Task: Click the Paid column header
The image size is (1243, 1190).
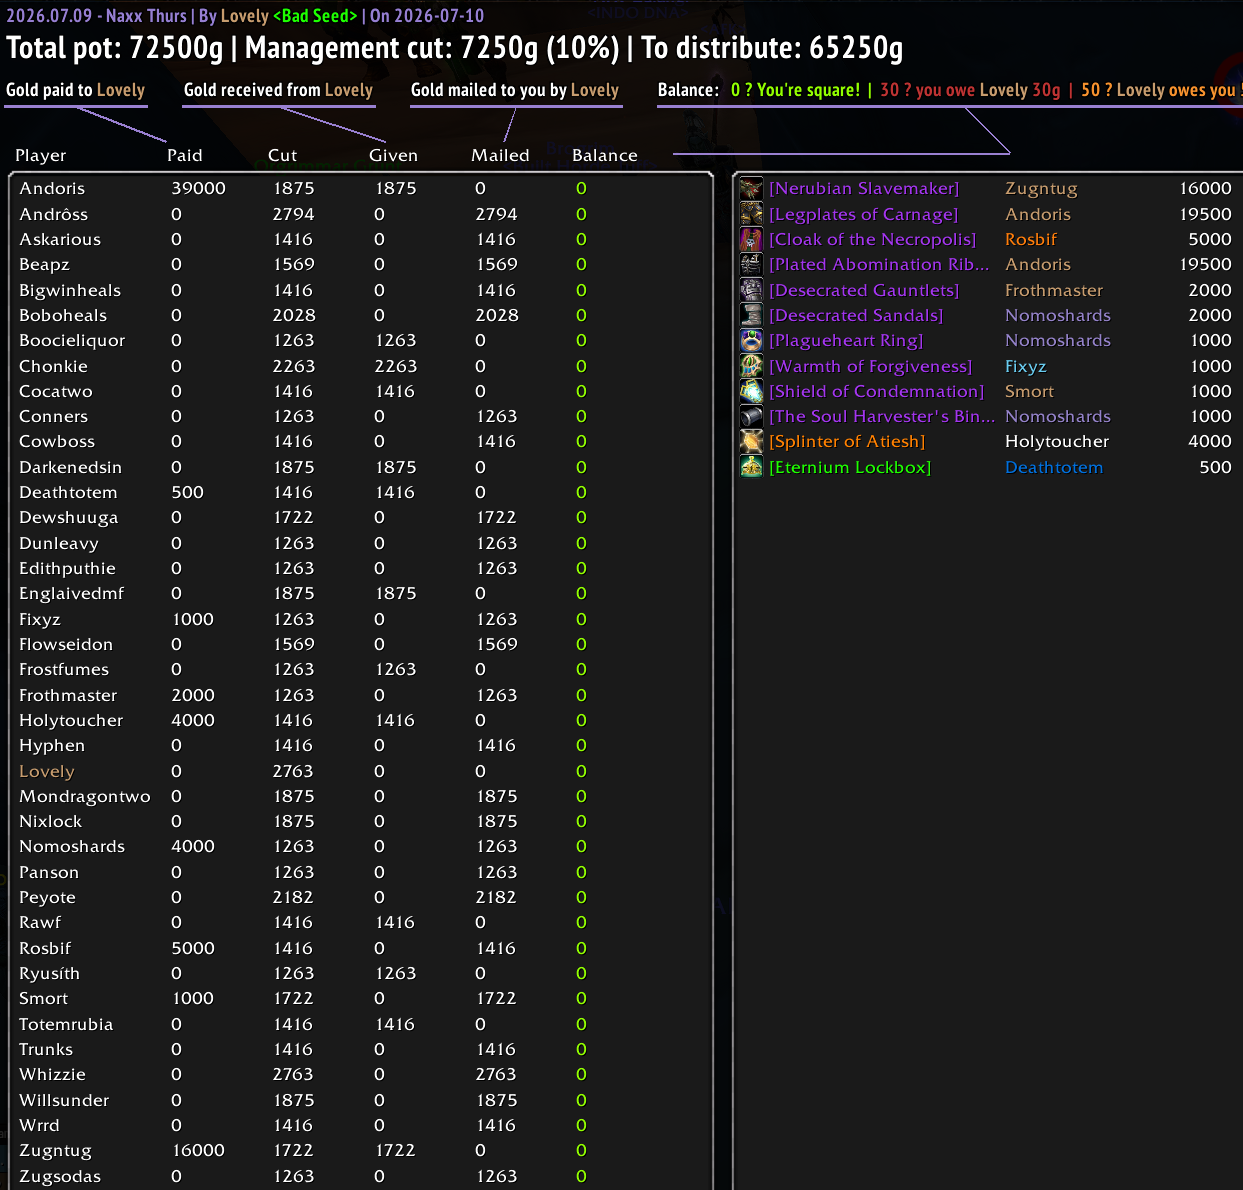Action: [x=185, y=155]
